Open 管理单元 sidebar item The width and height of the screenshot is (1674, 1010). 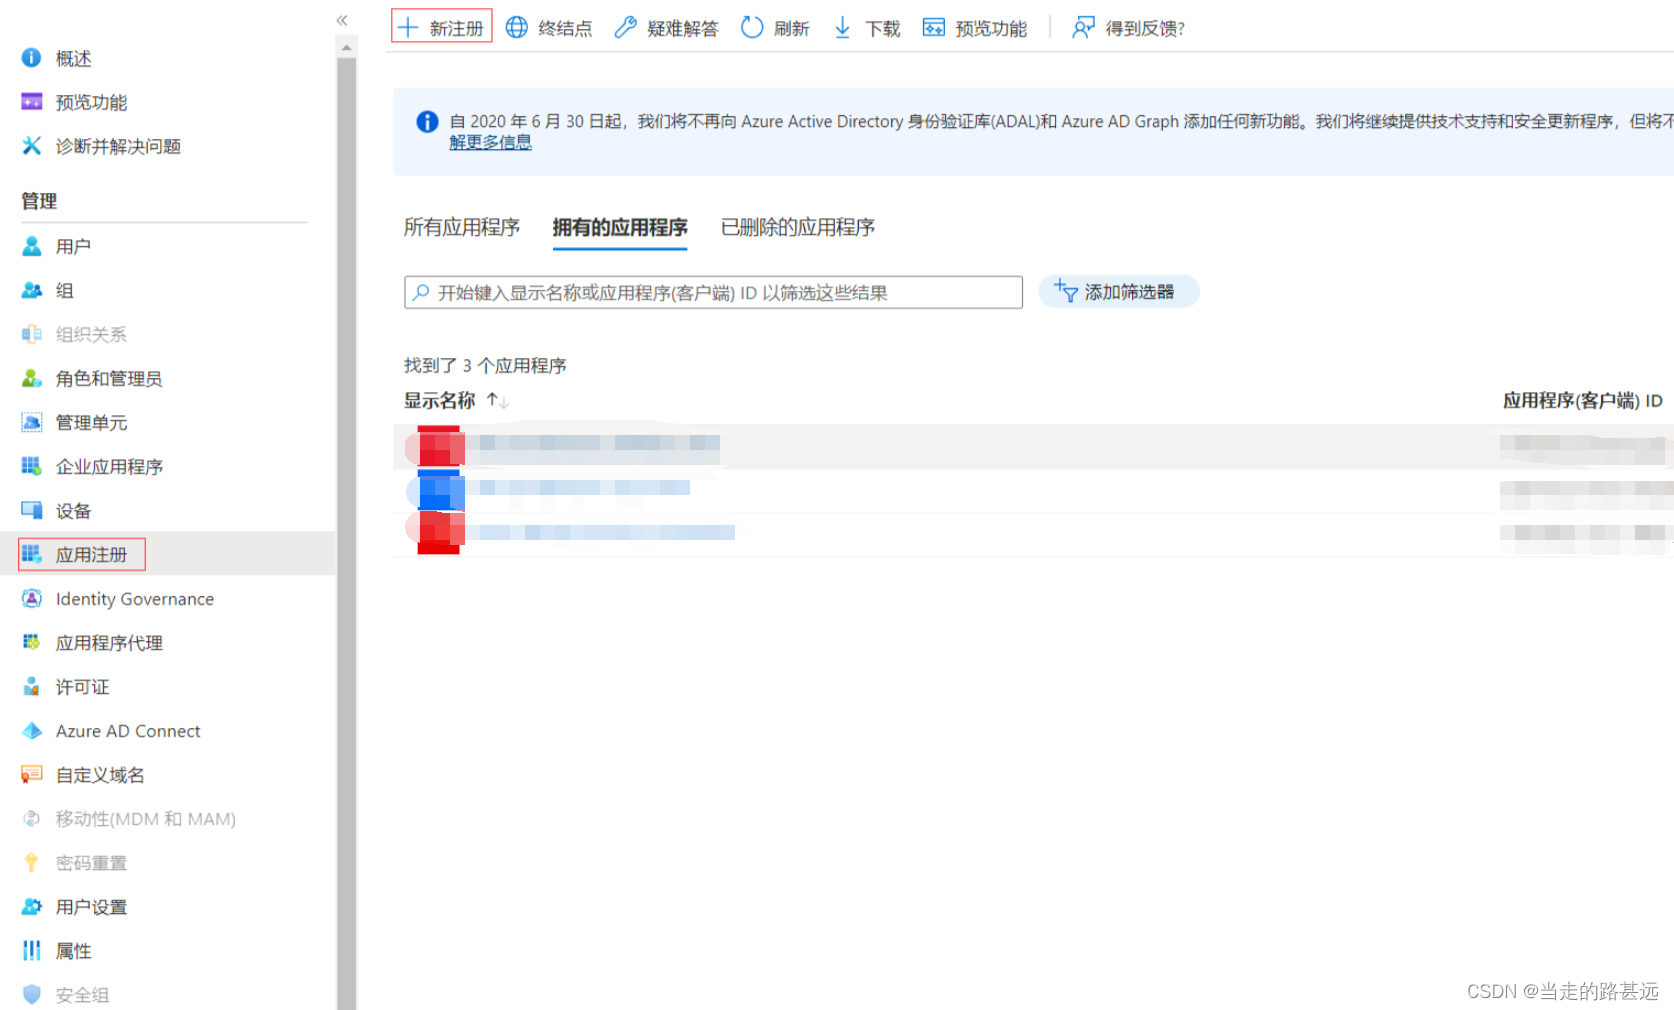tap(75, 422)
